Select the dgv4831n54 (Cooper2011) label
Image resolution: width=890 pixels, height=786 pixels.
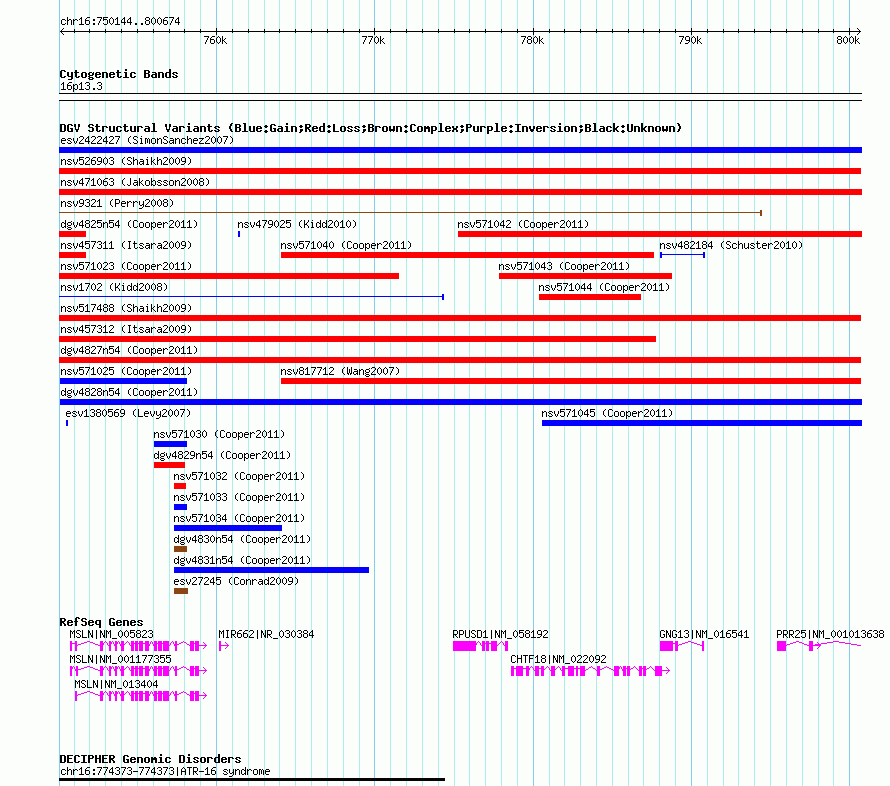coord(242,560)
